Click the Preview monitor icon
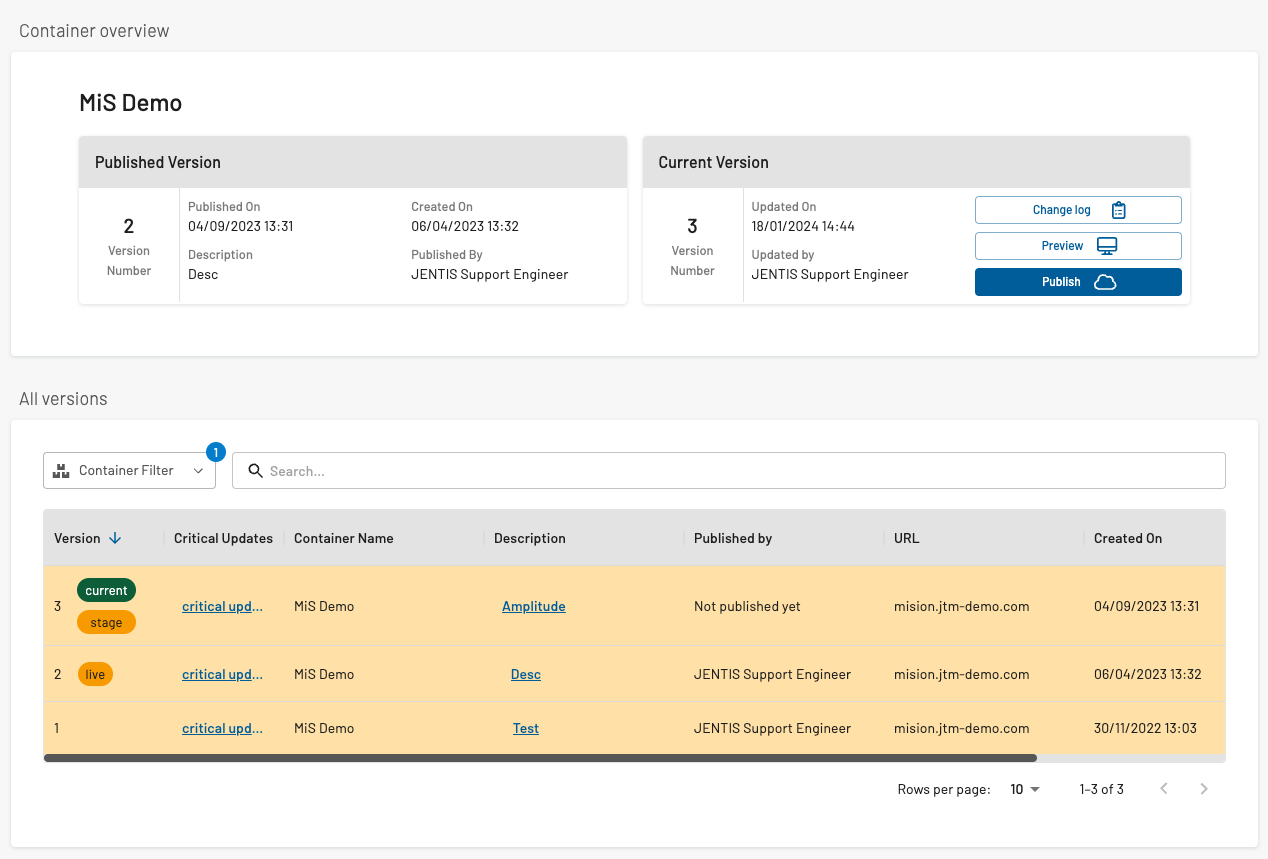The height and width of the screenshot is (859, 1268). click(x=1106, y=246)
